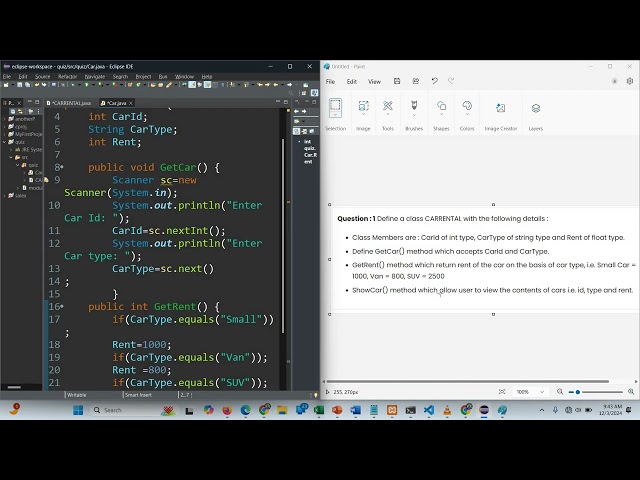Toggle Link with Editor in Package Explorer
640x480 pixels.
[20, 111]
